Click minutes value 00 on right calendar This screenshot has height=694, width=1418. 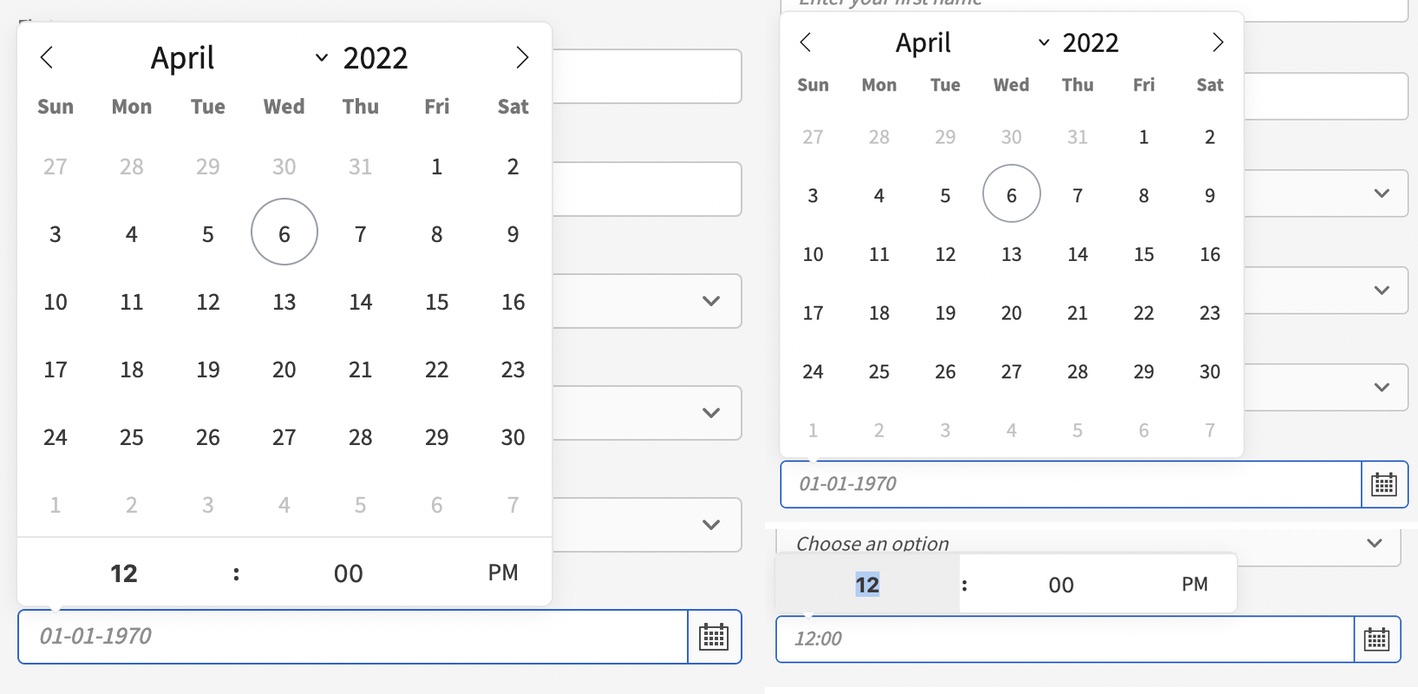point(1060,584)
